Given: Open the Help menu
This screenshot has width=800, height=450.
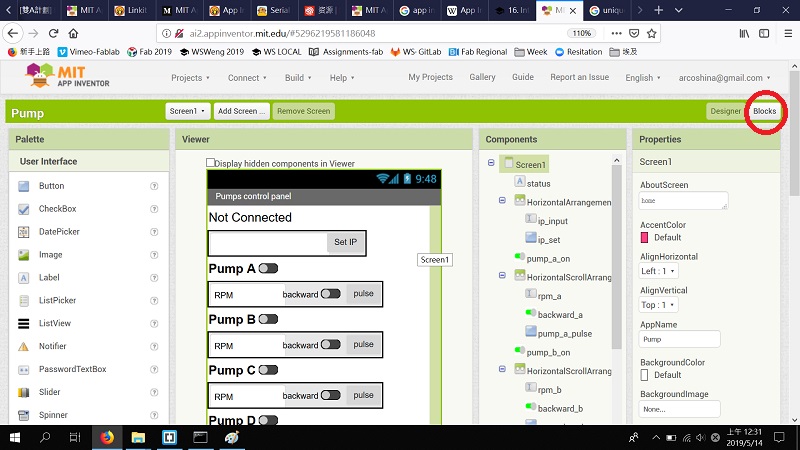Looking at the screenshot, I should click(x=342, y=78).
